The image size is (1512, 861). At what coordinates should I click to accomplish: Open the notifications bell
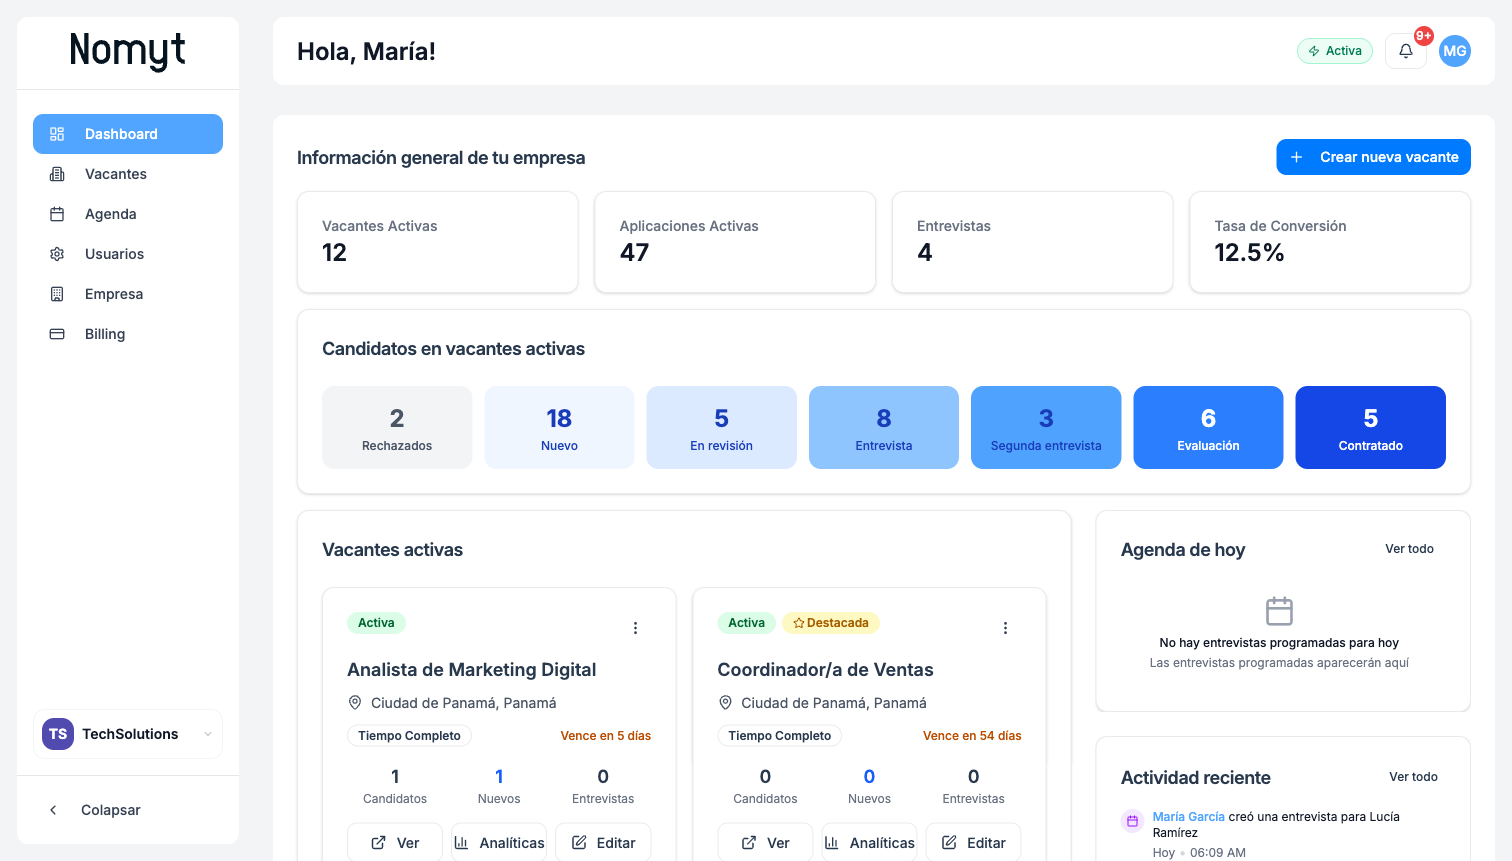coord(1405,51)
